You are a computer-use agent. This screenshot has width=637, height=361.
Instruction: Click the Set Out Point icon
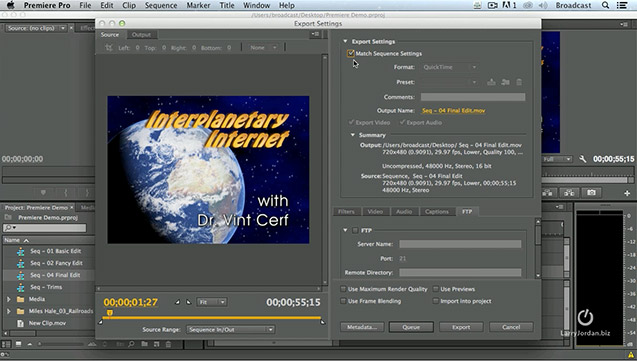pos(188,302)
